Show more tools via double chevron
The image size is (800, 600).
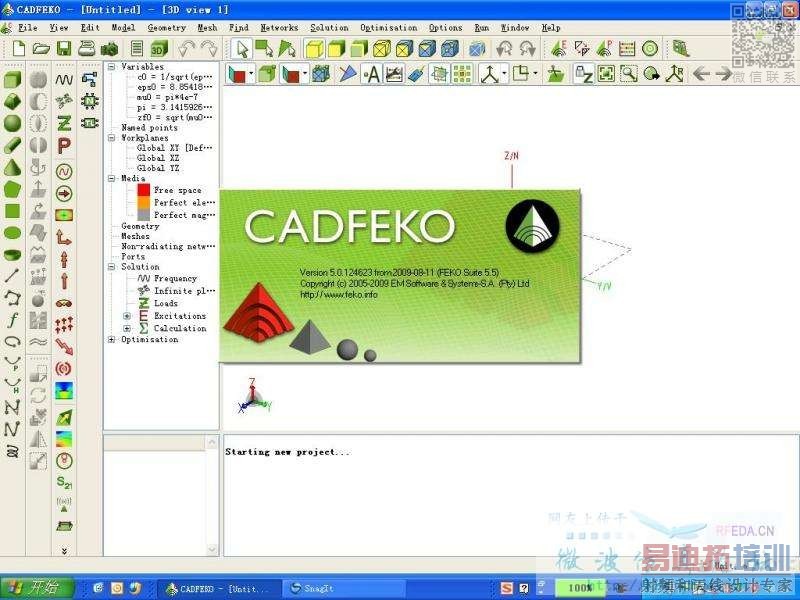(x=64, y=551)
